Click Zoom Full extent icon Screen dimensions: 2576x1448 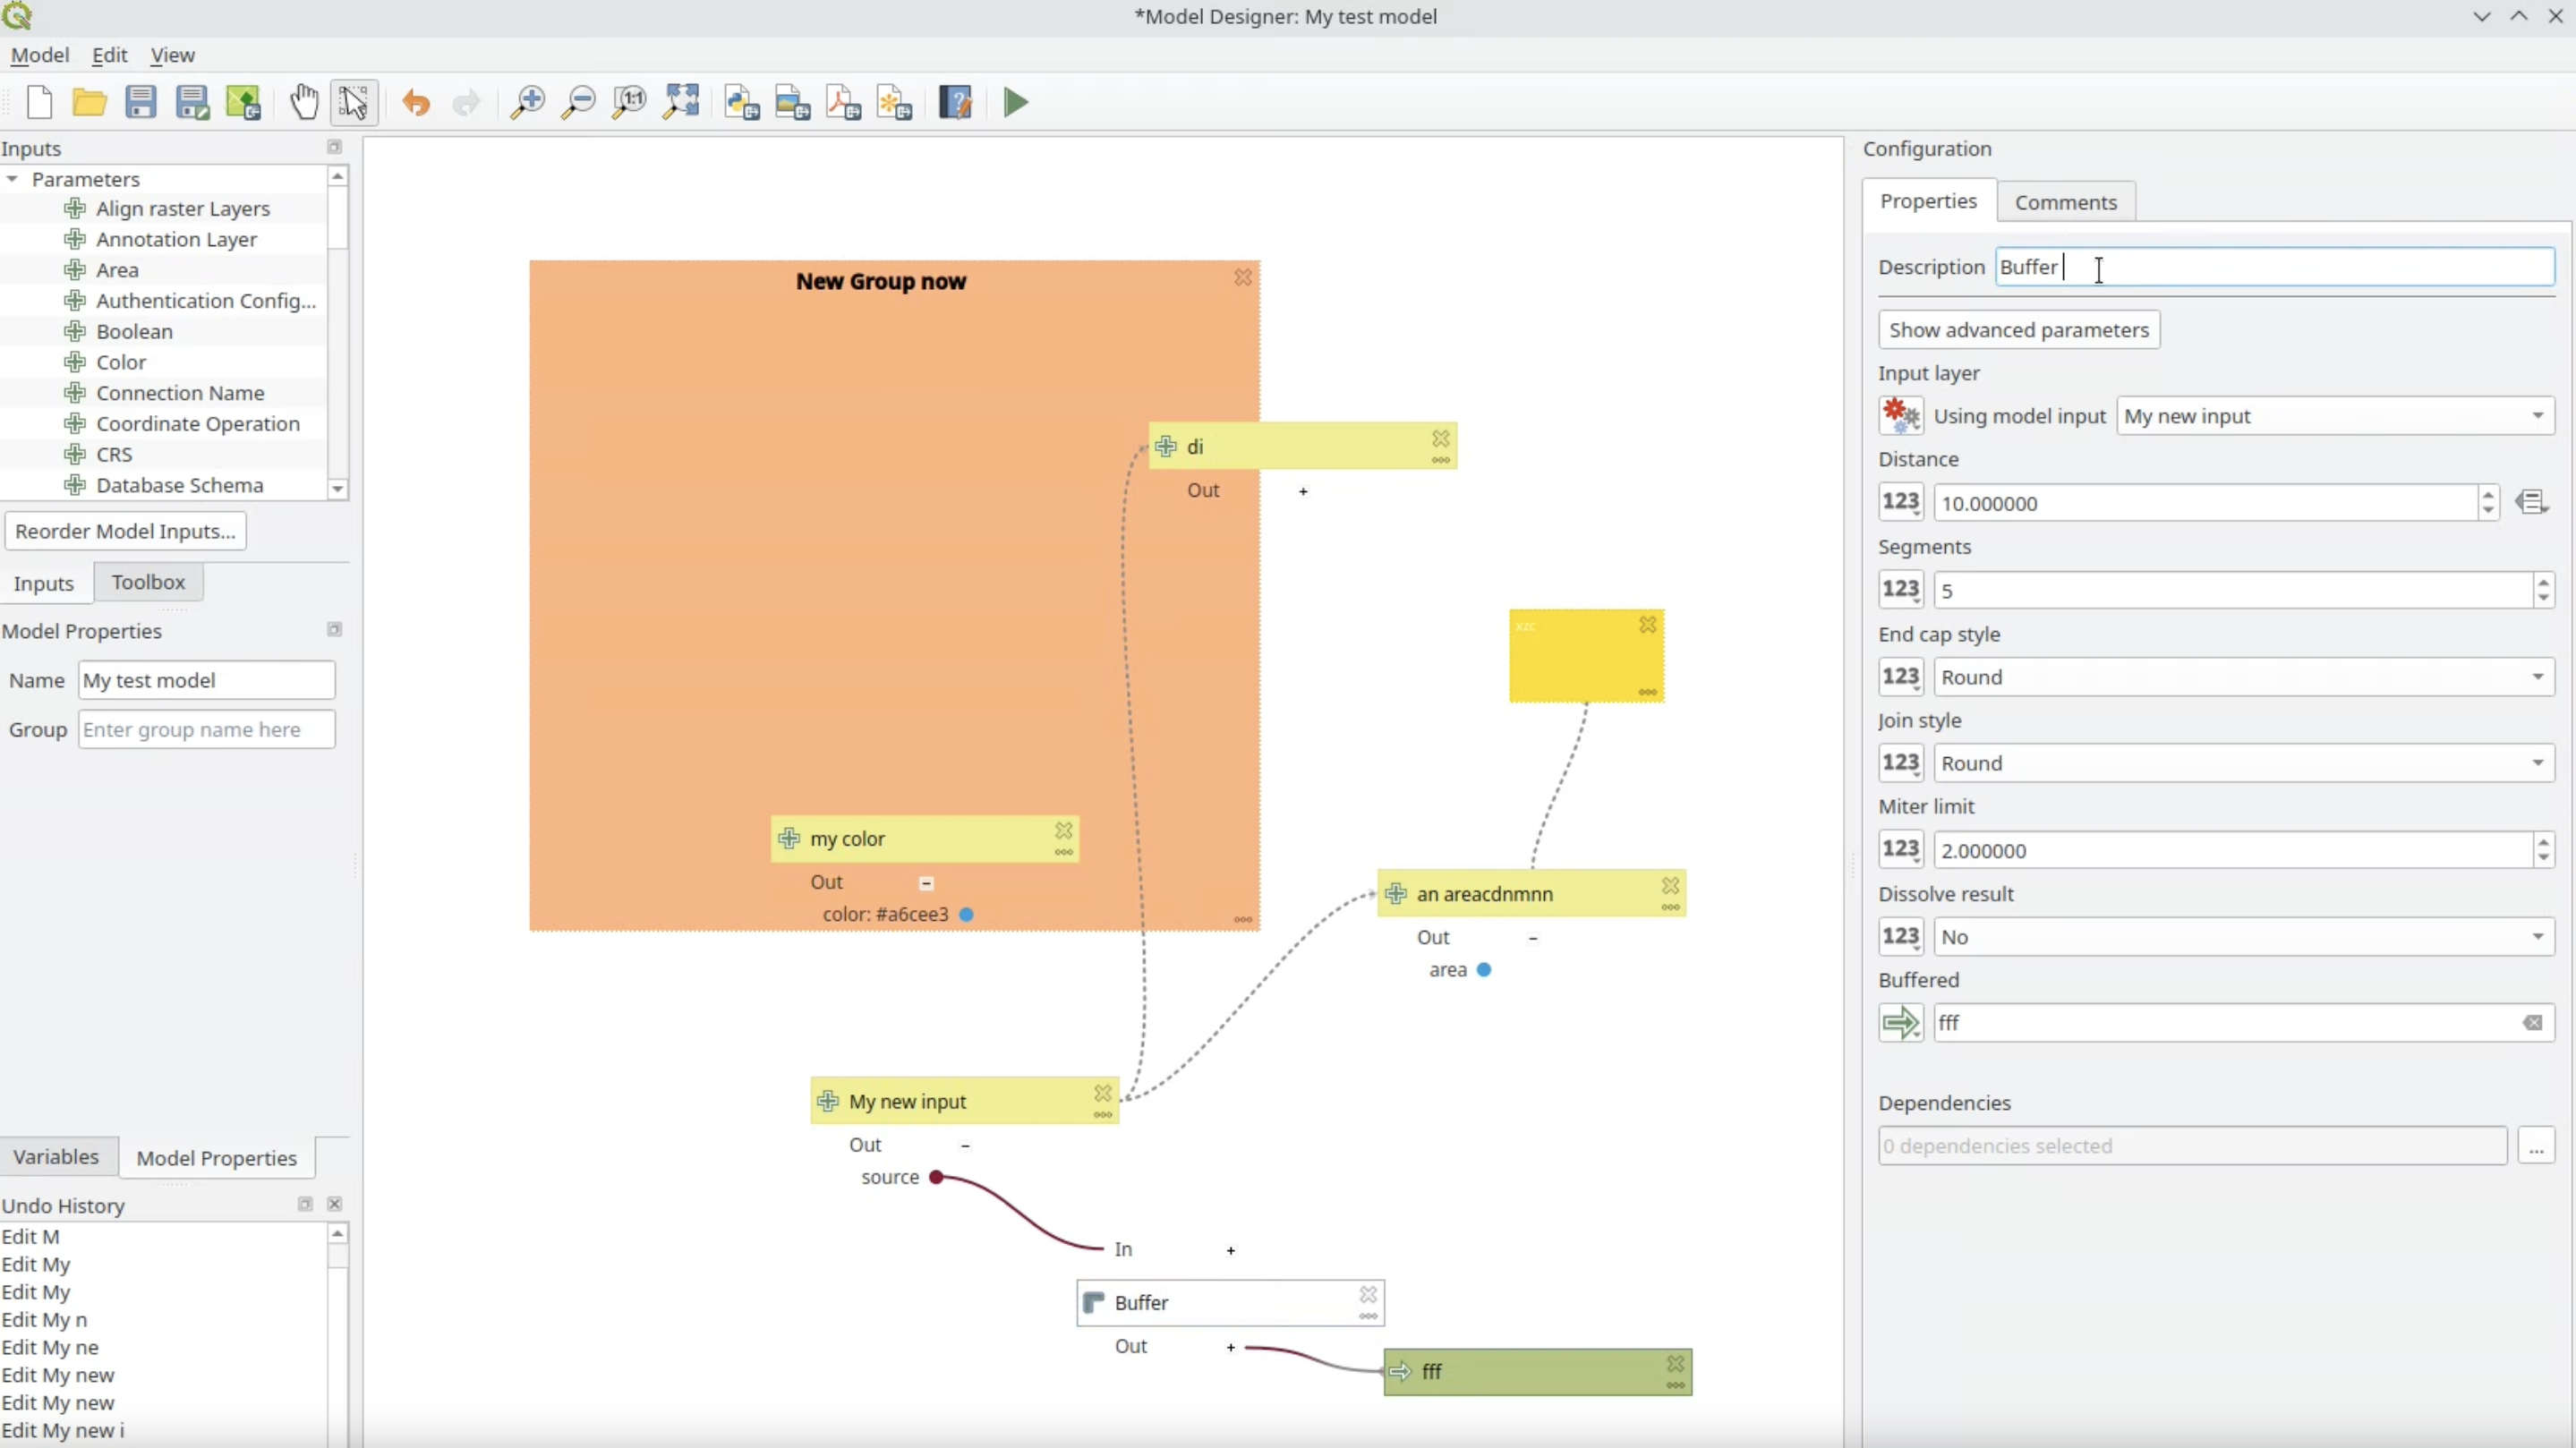(x=681, y=102)
